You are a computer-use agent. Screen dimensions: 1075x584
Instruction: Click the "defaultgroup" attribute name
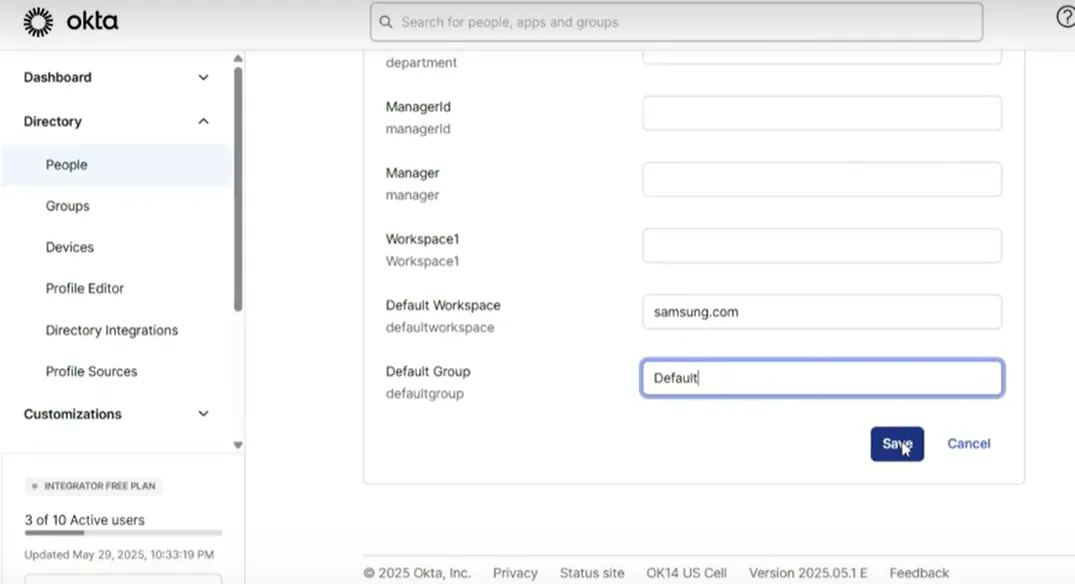coord(424,393)
